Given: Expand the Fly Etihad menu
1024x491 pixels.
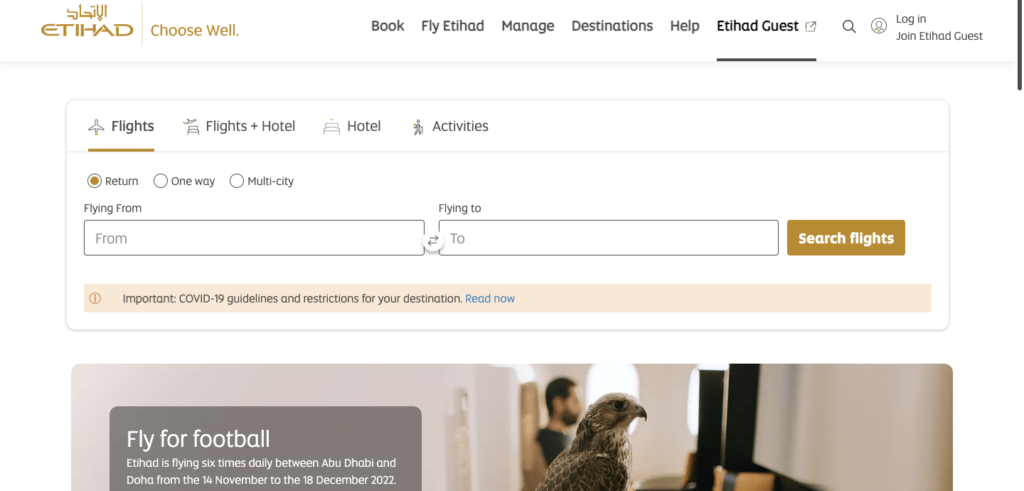Looking at the screenshot, I should click(x=452, y=26).
